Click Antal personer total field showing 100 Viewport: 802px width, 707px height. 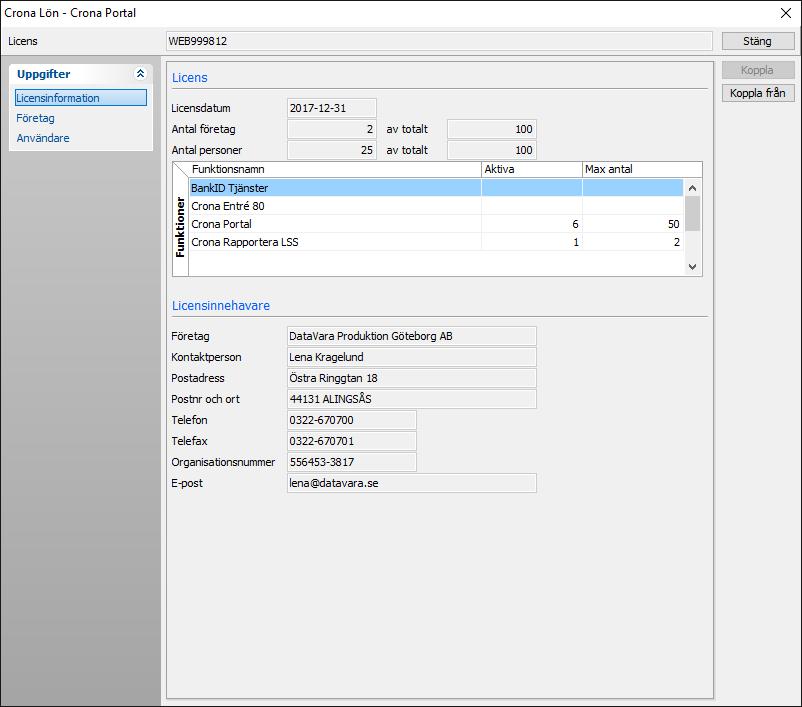tap(492, 150)
